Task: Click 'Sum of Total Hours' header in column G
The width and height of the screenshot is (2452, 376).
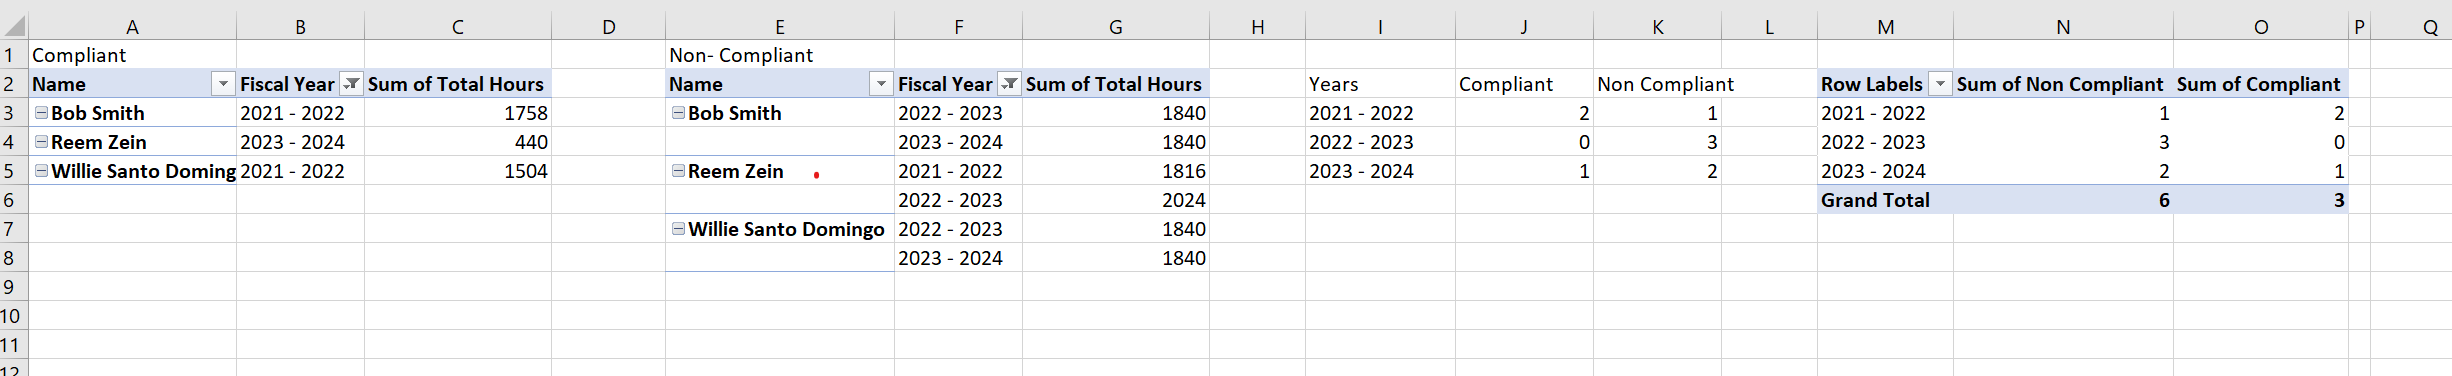Action: [x=1116, y=84]
